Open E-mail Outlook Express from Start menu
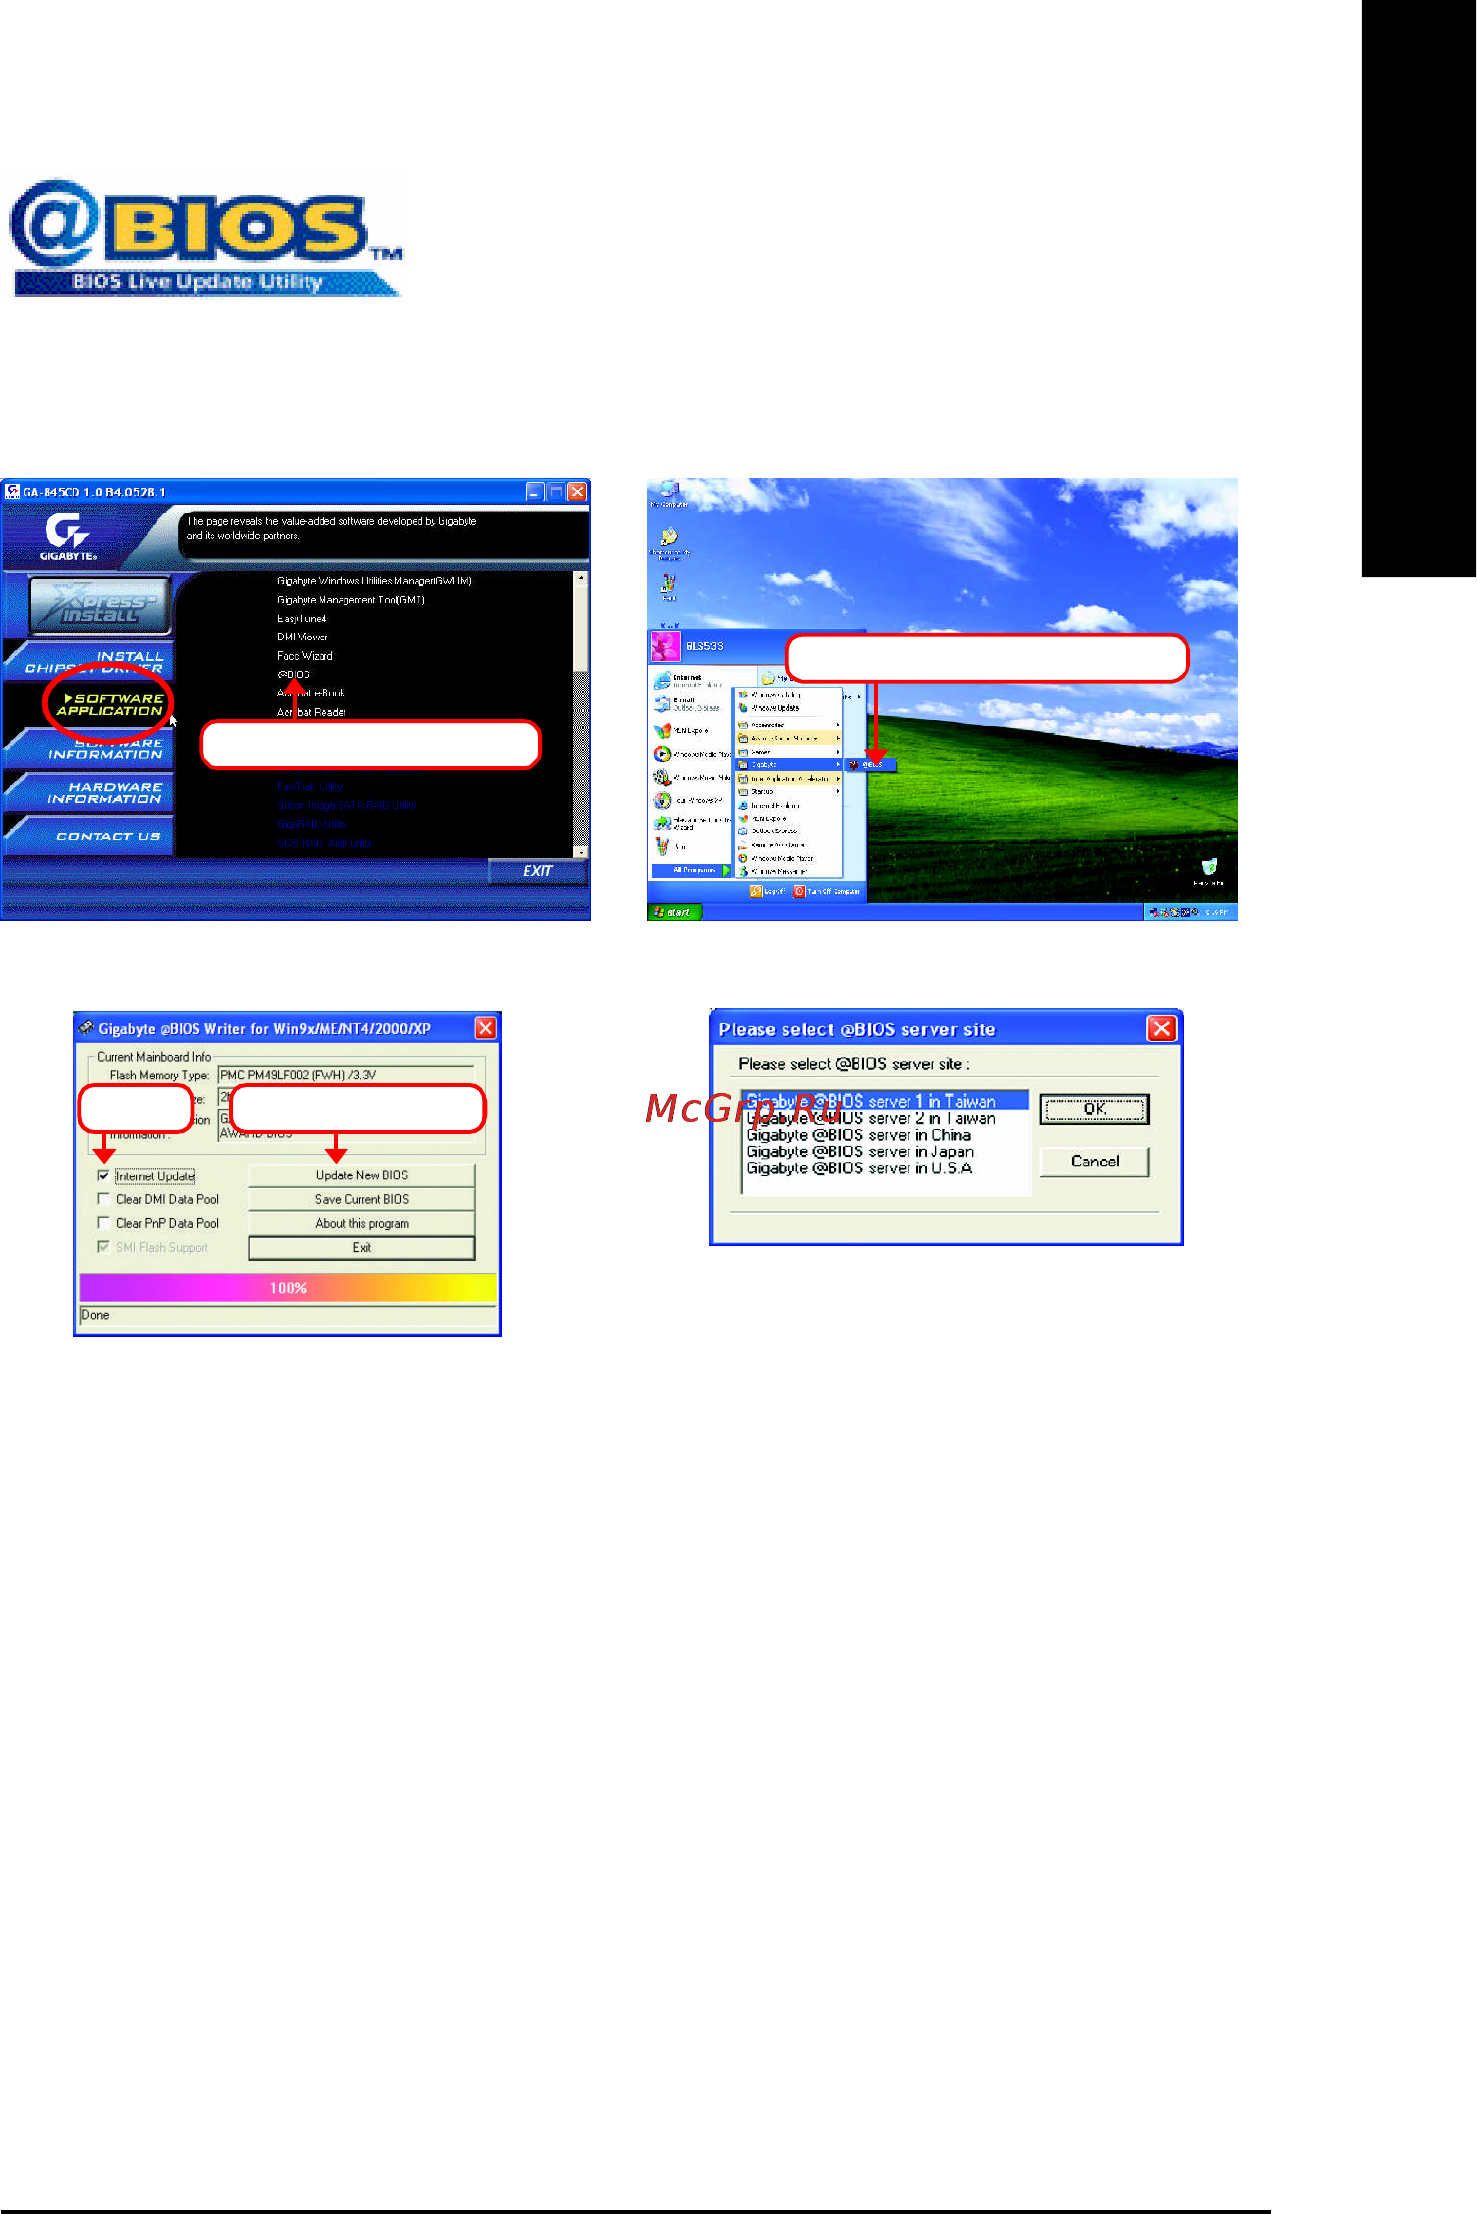 tap(690, 704)
